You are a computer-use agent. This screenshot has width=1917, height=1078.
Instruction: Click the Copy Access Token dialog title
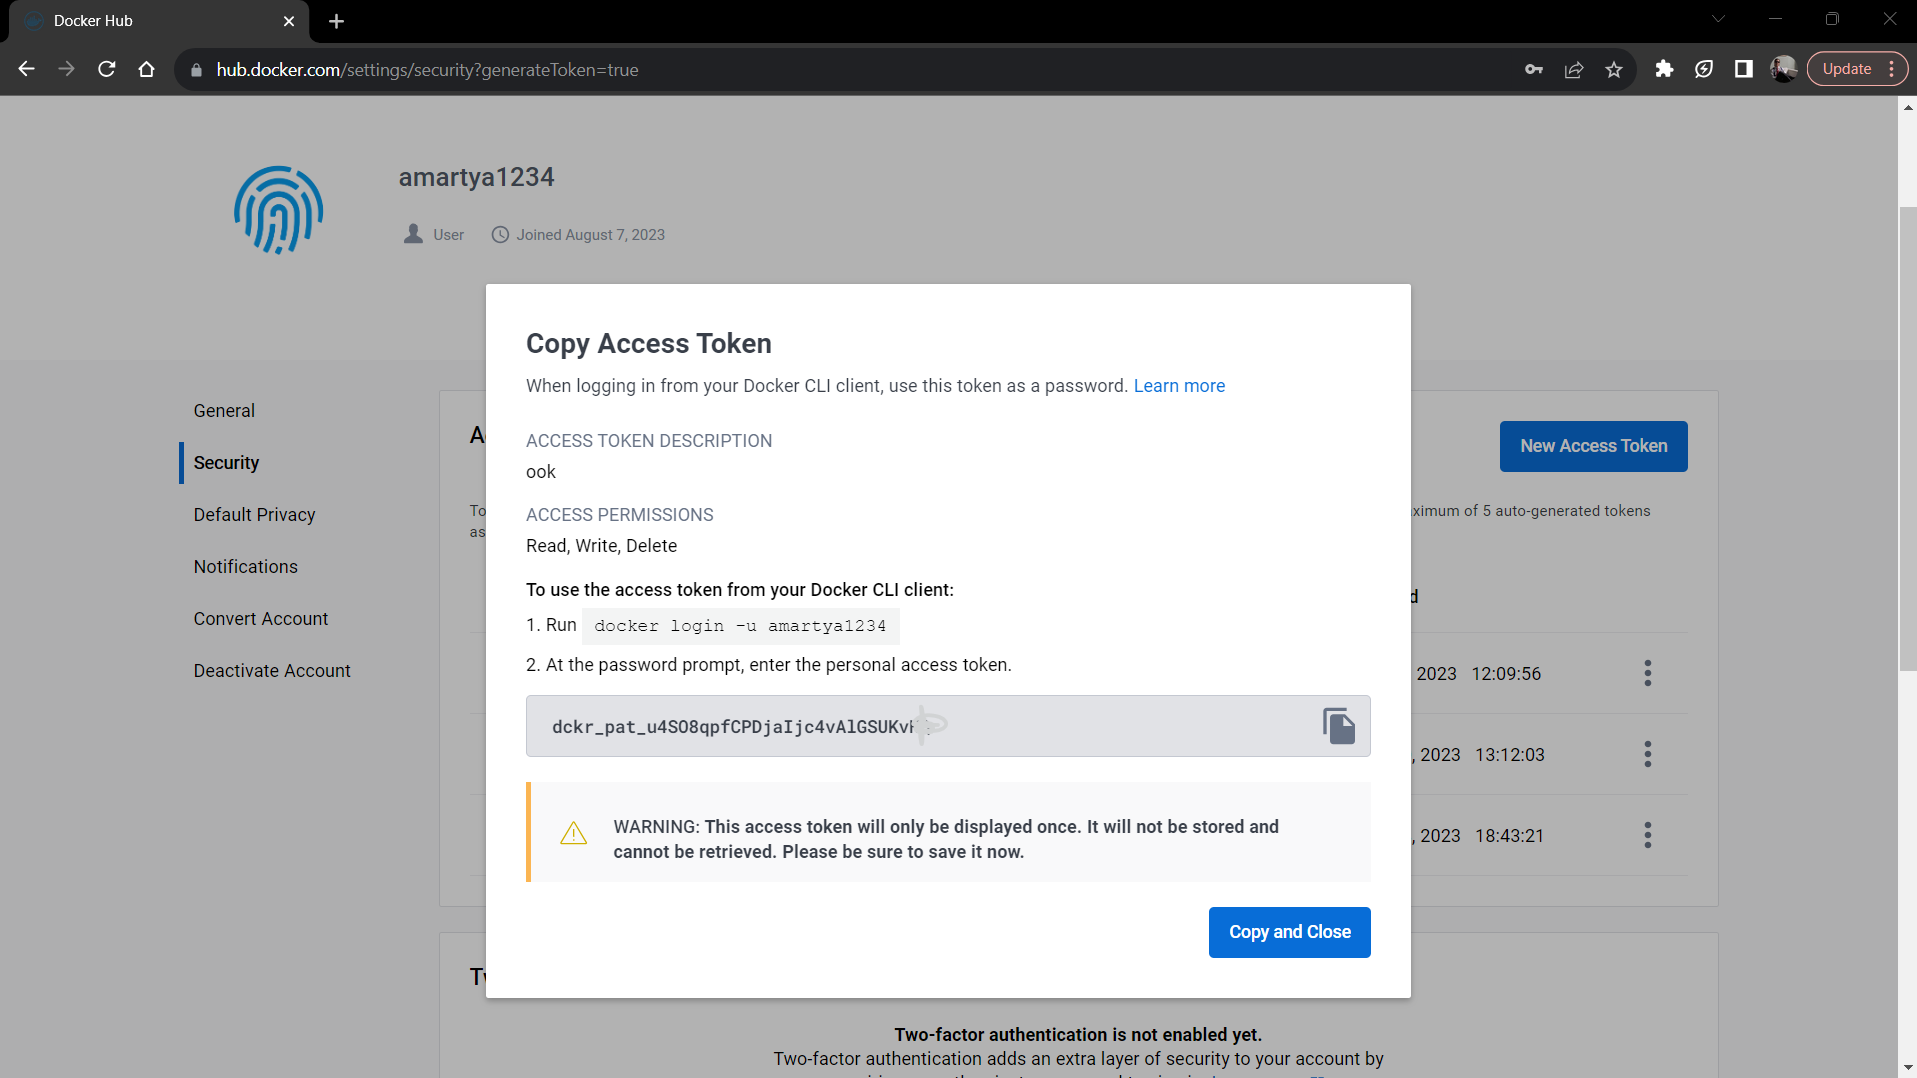(x=649, y=344)
